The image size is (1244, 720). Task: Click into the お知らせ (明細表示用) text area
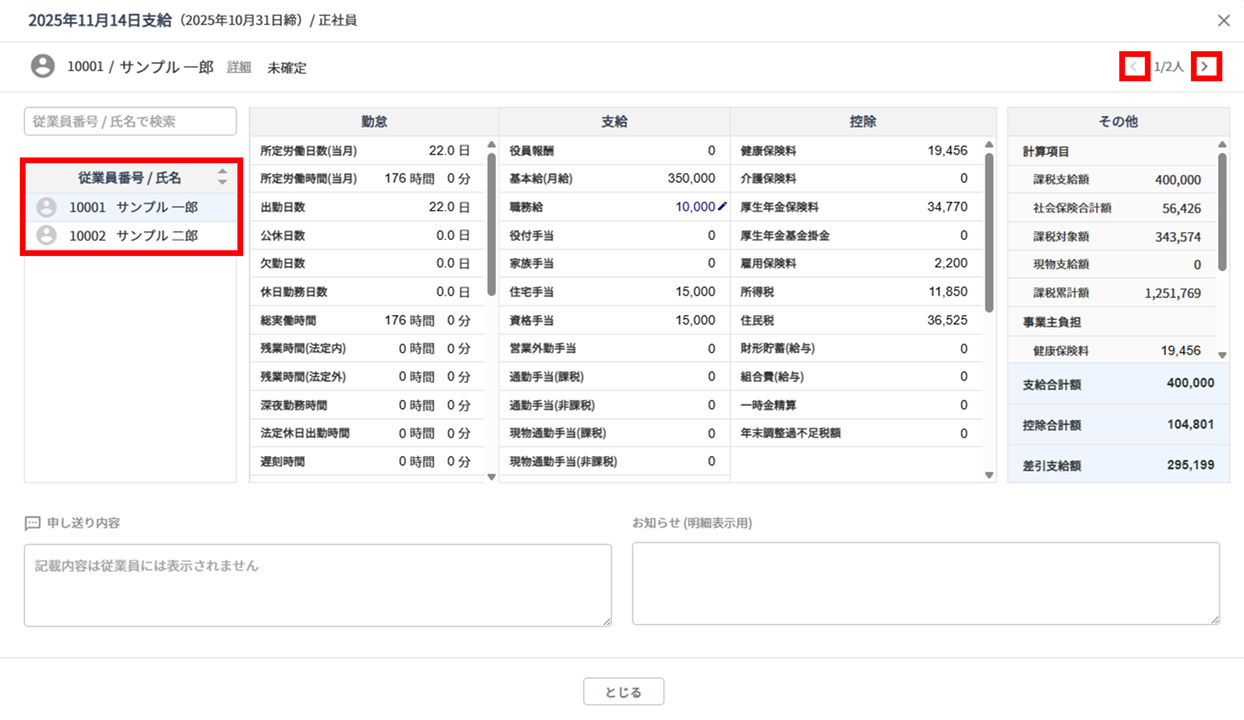click(925, 583)
